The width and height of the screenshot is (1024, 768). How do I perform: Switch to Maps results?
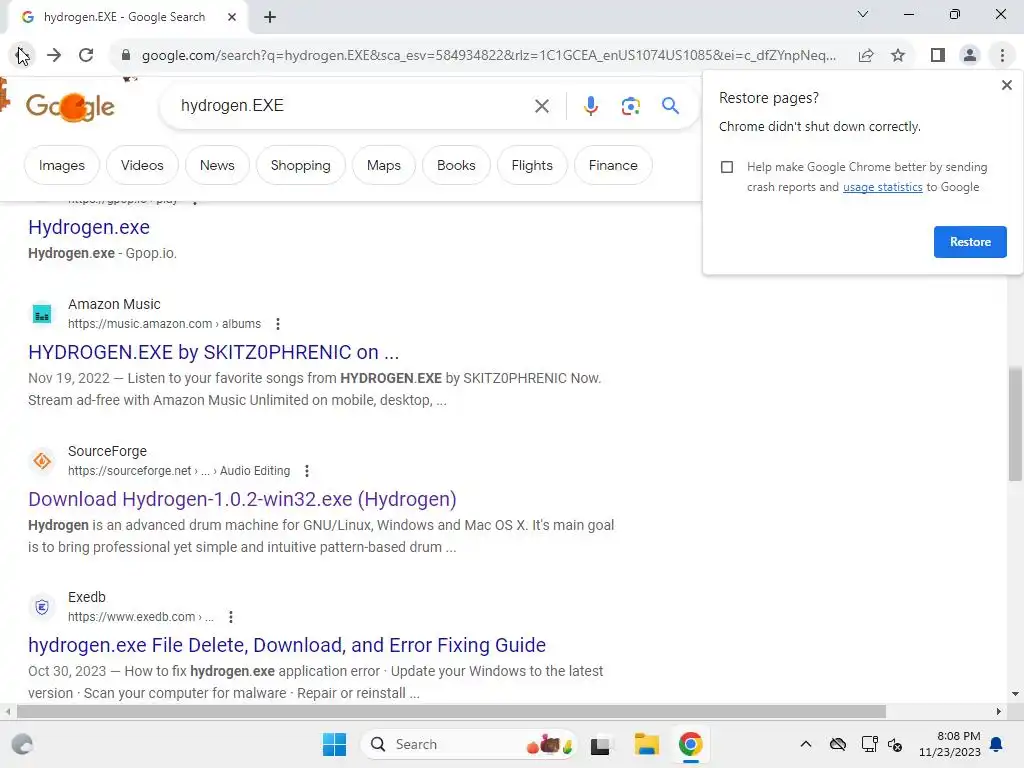[383, 166]
